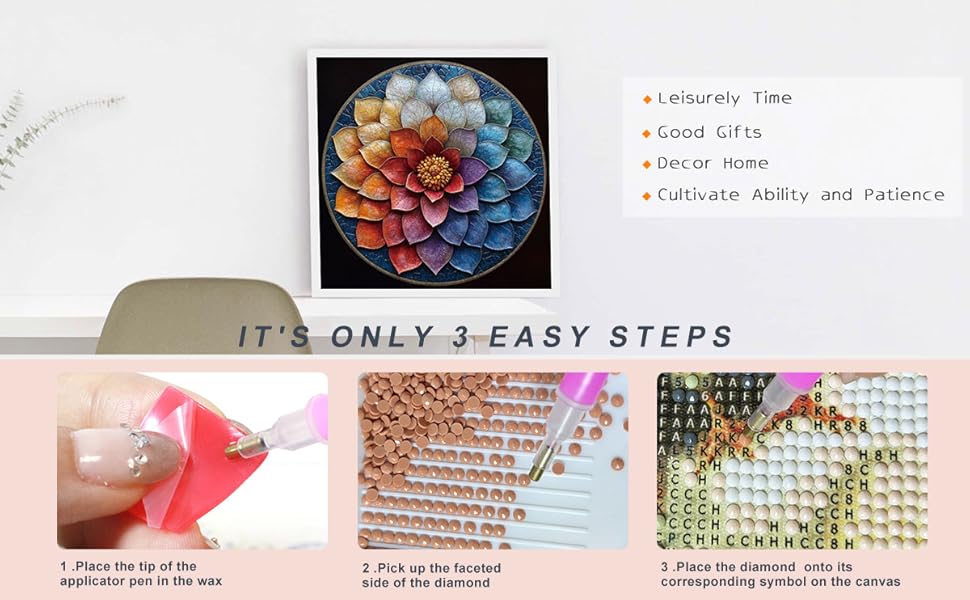Select the Good Gifts text
970x600 pixels.
[x=710, y=132]
